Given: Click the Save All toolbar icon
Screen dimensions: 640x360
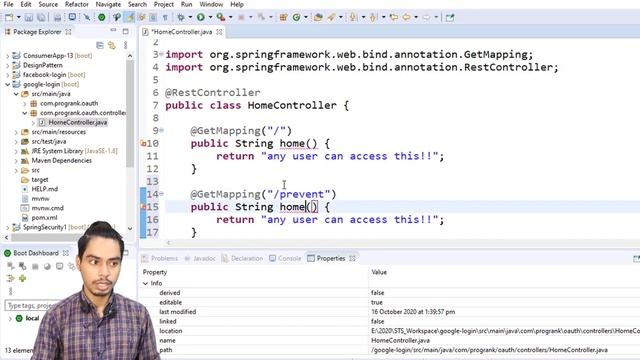Looking at the screenshot, I should [41, 18].
